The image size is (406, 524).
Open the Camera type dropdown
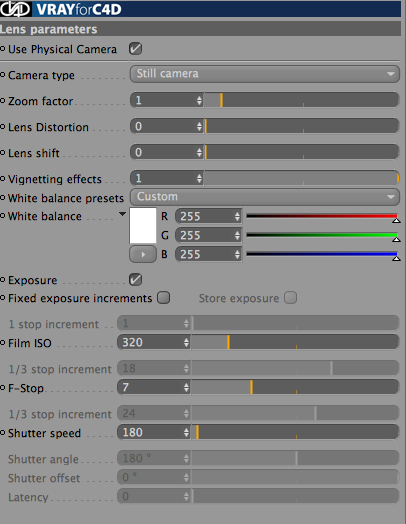pyautogui.click(x=265, y=74)
